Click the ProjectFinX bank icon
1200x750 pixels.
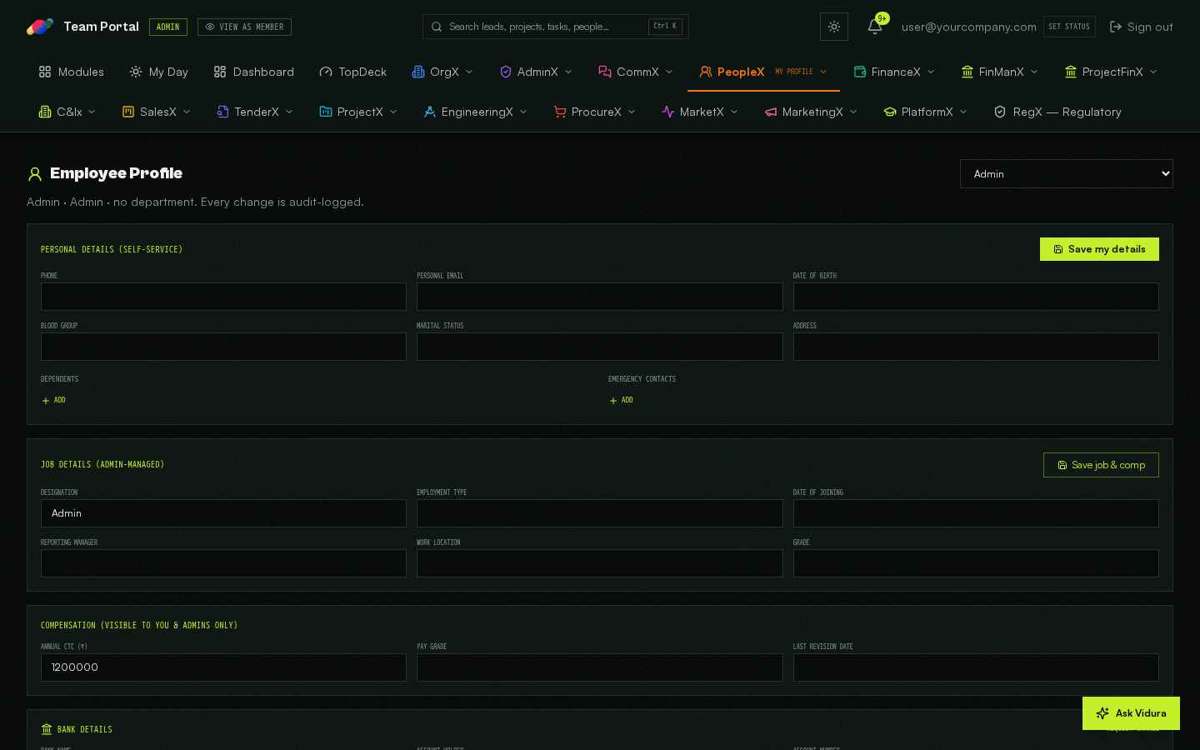click(1071, 72)
